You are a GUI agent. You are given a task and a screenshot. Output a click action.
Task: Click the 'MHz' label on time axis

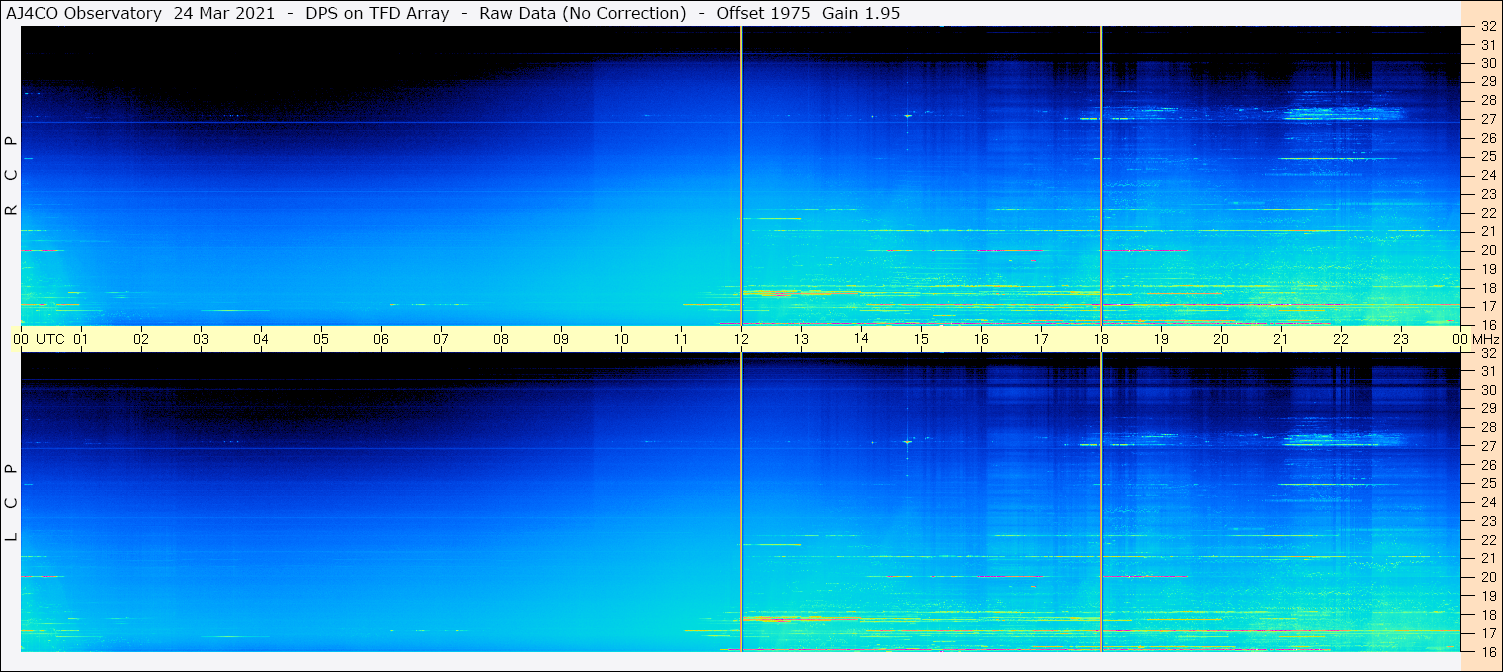pos(1485,339)
